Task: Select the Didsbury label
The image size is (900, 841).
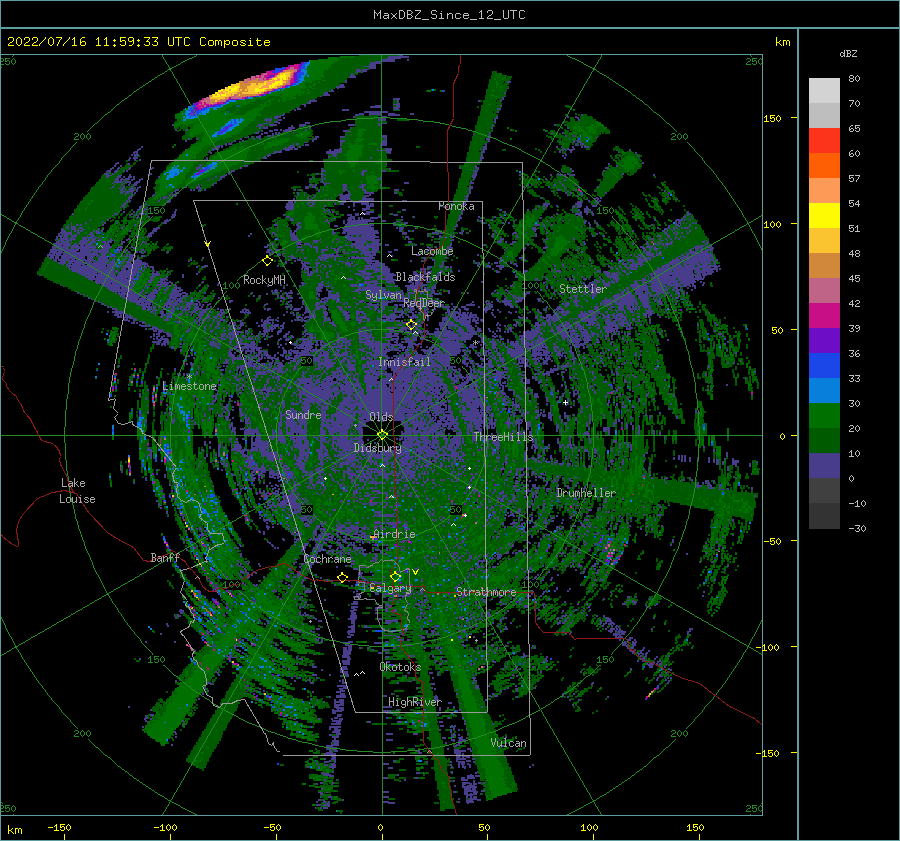Action: 378,448
